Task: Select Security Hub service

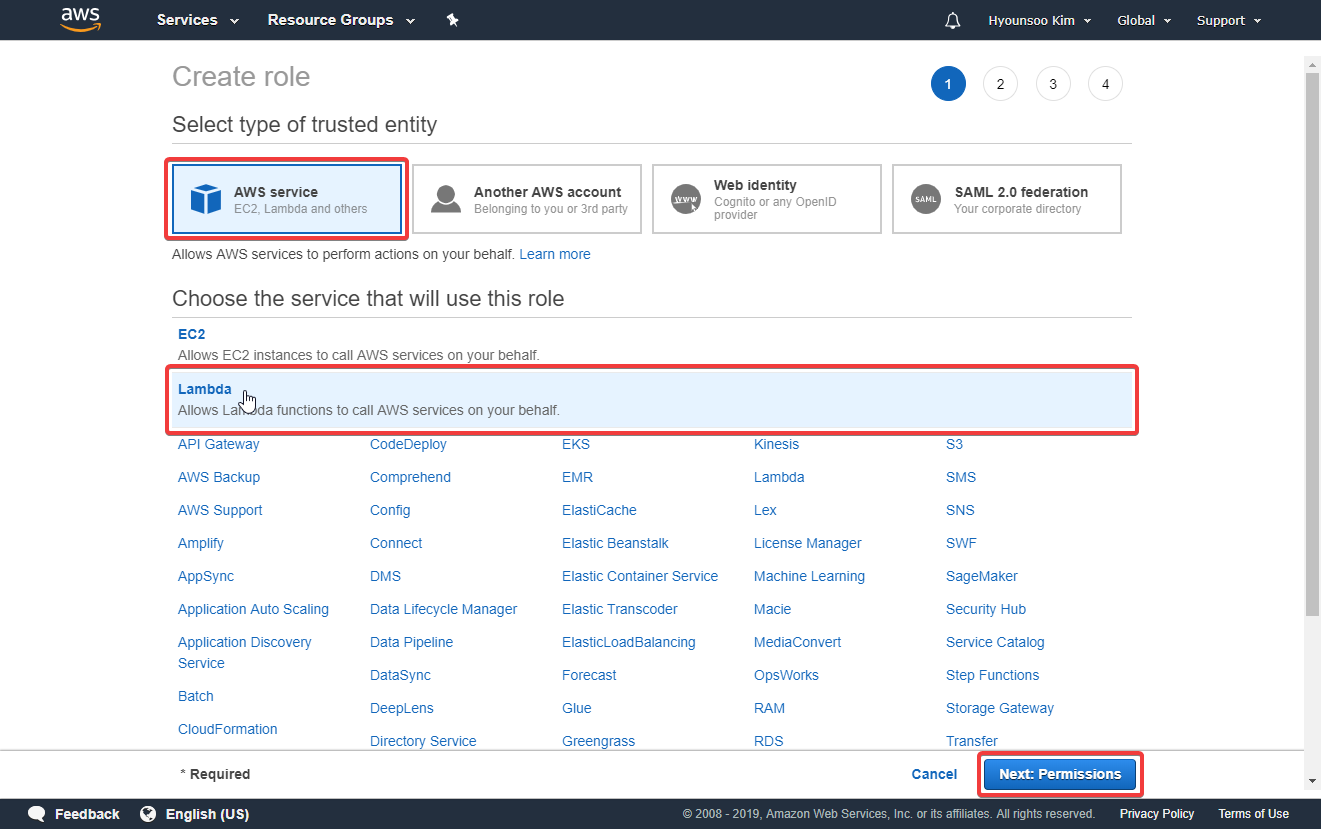Action: [986, 609]
